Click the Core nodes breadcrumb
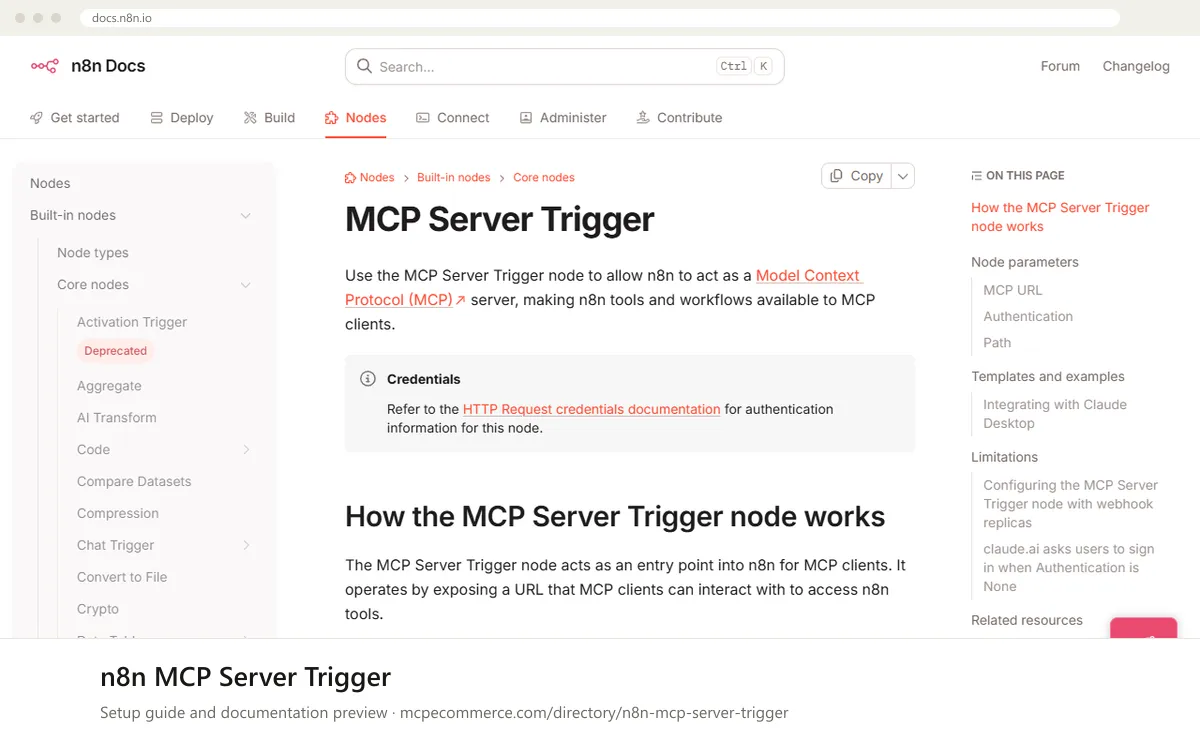The width and height of the screenshot is (1200, 750). (544, 178)
